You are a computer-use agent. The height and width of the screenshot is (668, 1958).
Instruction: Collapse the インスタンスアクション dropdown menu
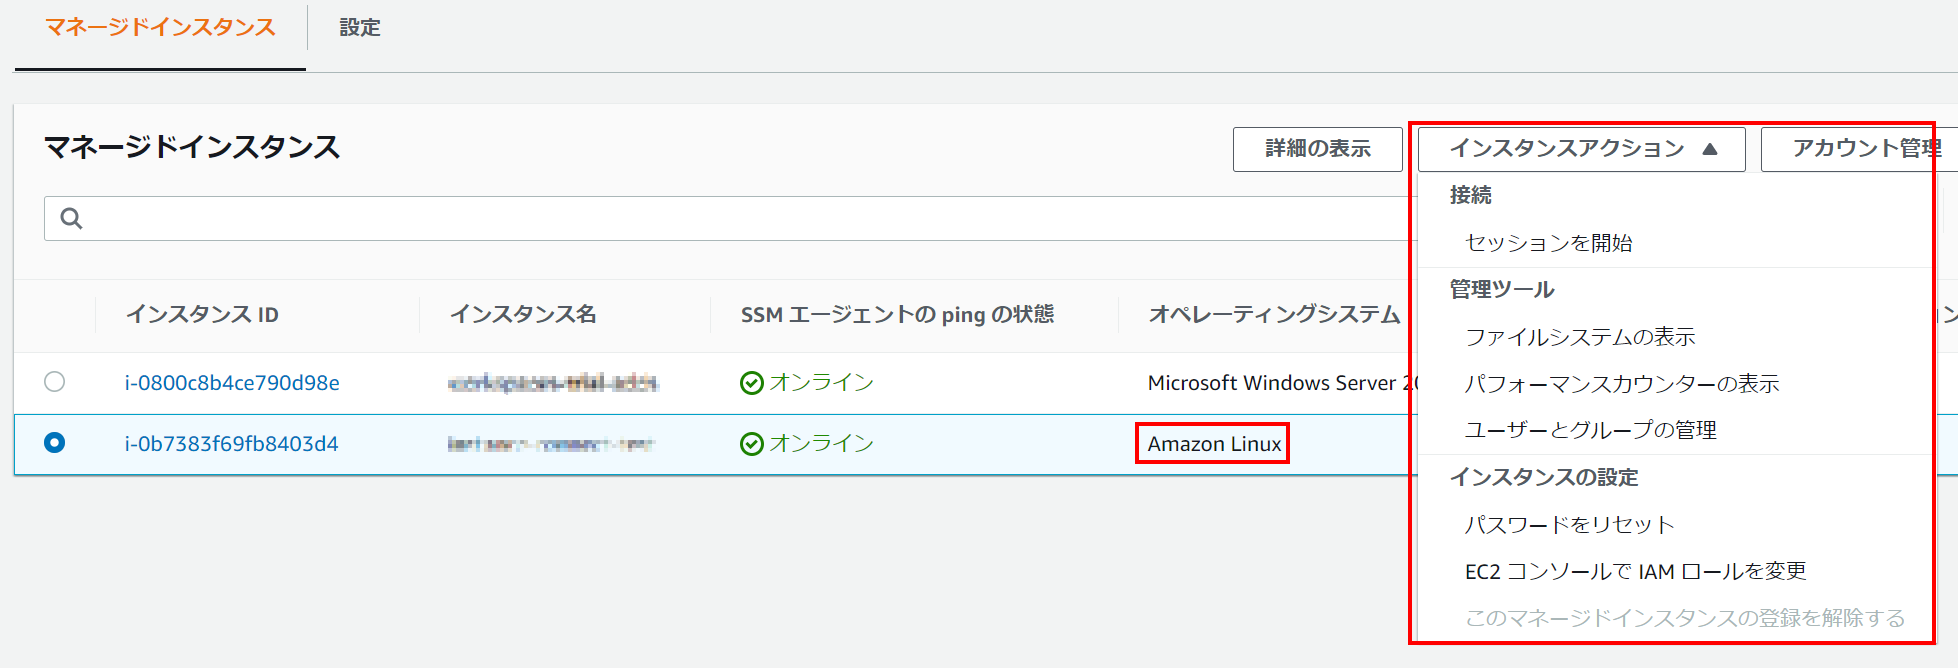[1580, 148]
